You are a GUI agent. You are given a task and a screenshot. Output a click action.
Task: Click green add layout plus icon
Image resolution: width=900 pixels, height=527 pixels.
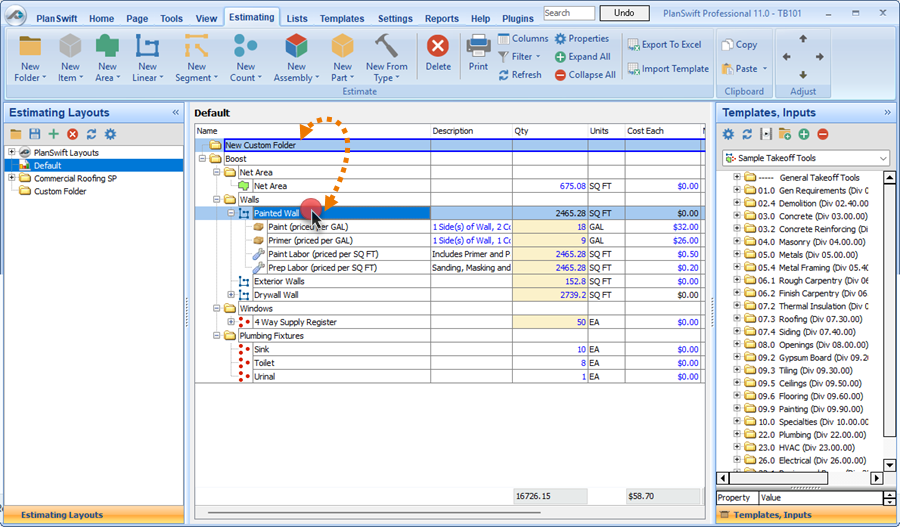coord(53,134)
